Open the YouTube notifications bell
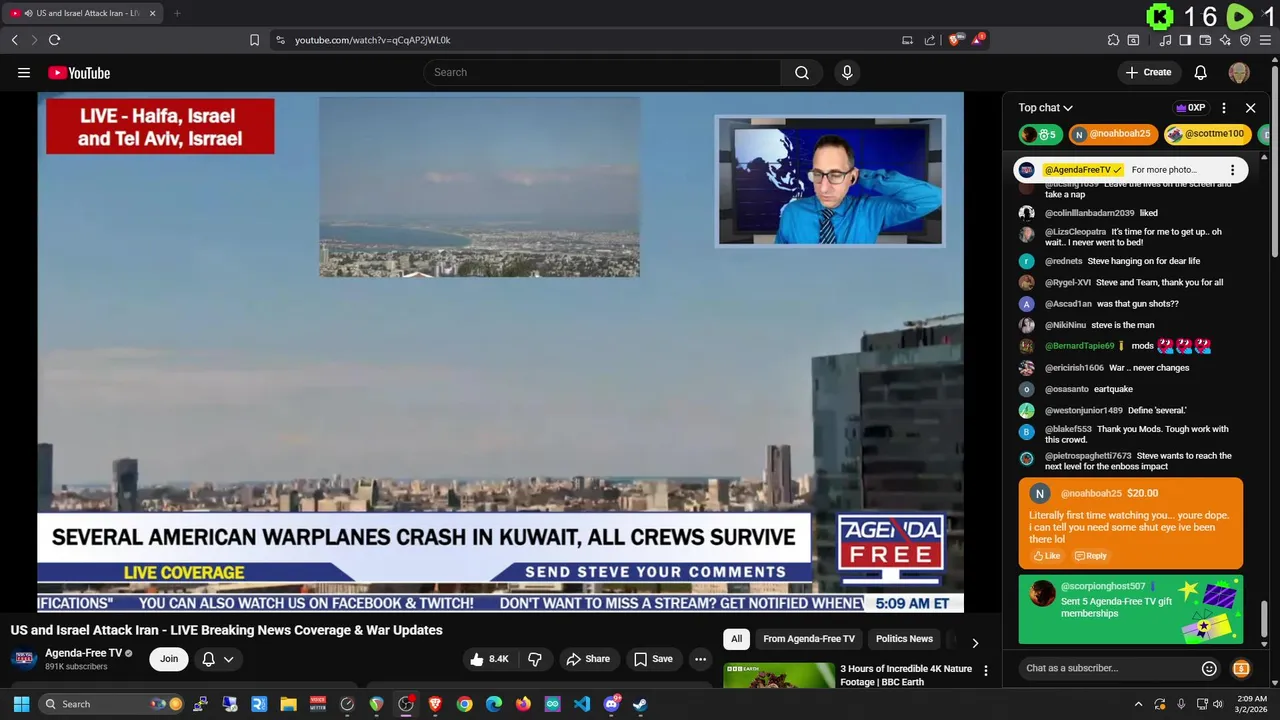The width and height of the screenshot is (1280, 720). (x=1200, y=72)
